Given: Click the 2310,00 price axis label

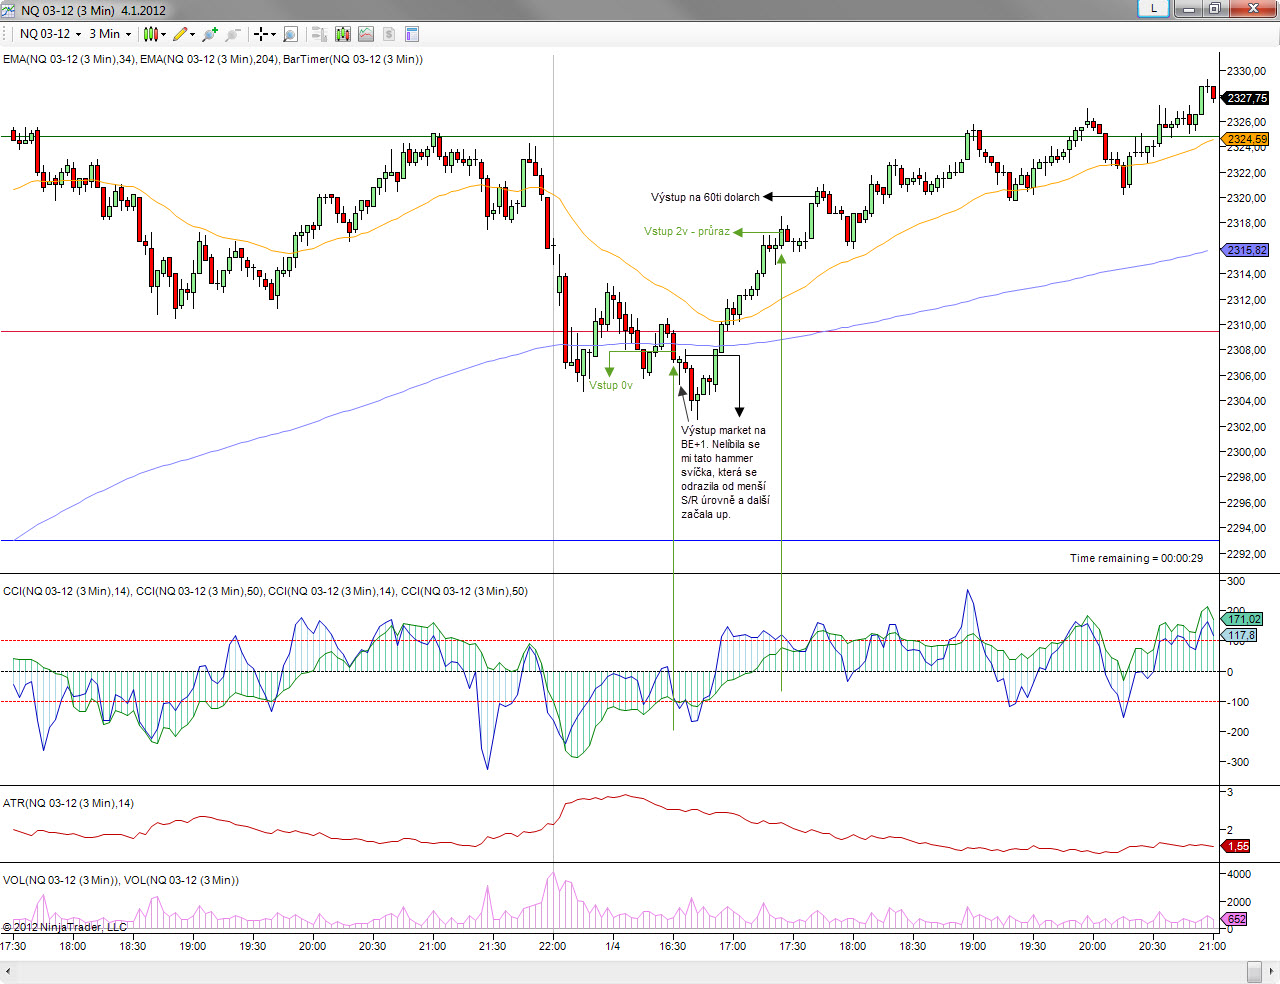Looking at the screenshot, I should (x=1247, y=325).
